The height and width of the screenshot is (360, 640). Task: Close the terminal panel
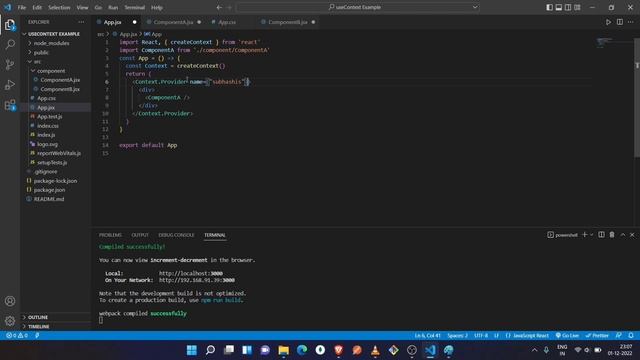coord(632,235)
